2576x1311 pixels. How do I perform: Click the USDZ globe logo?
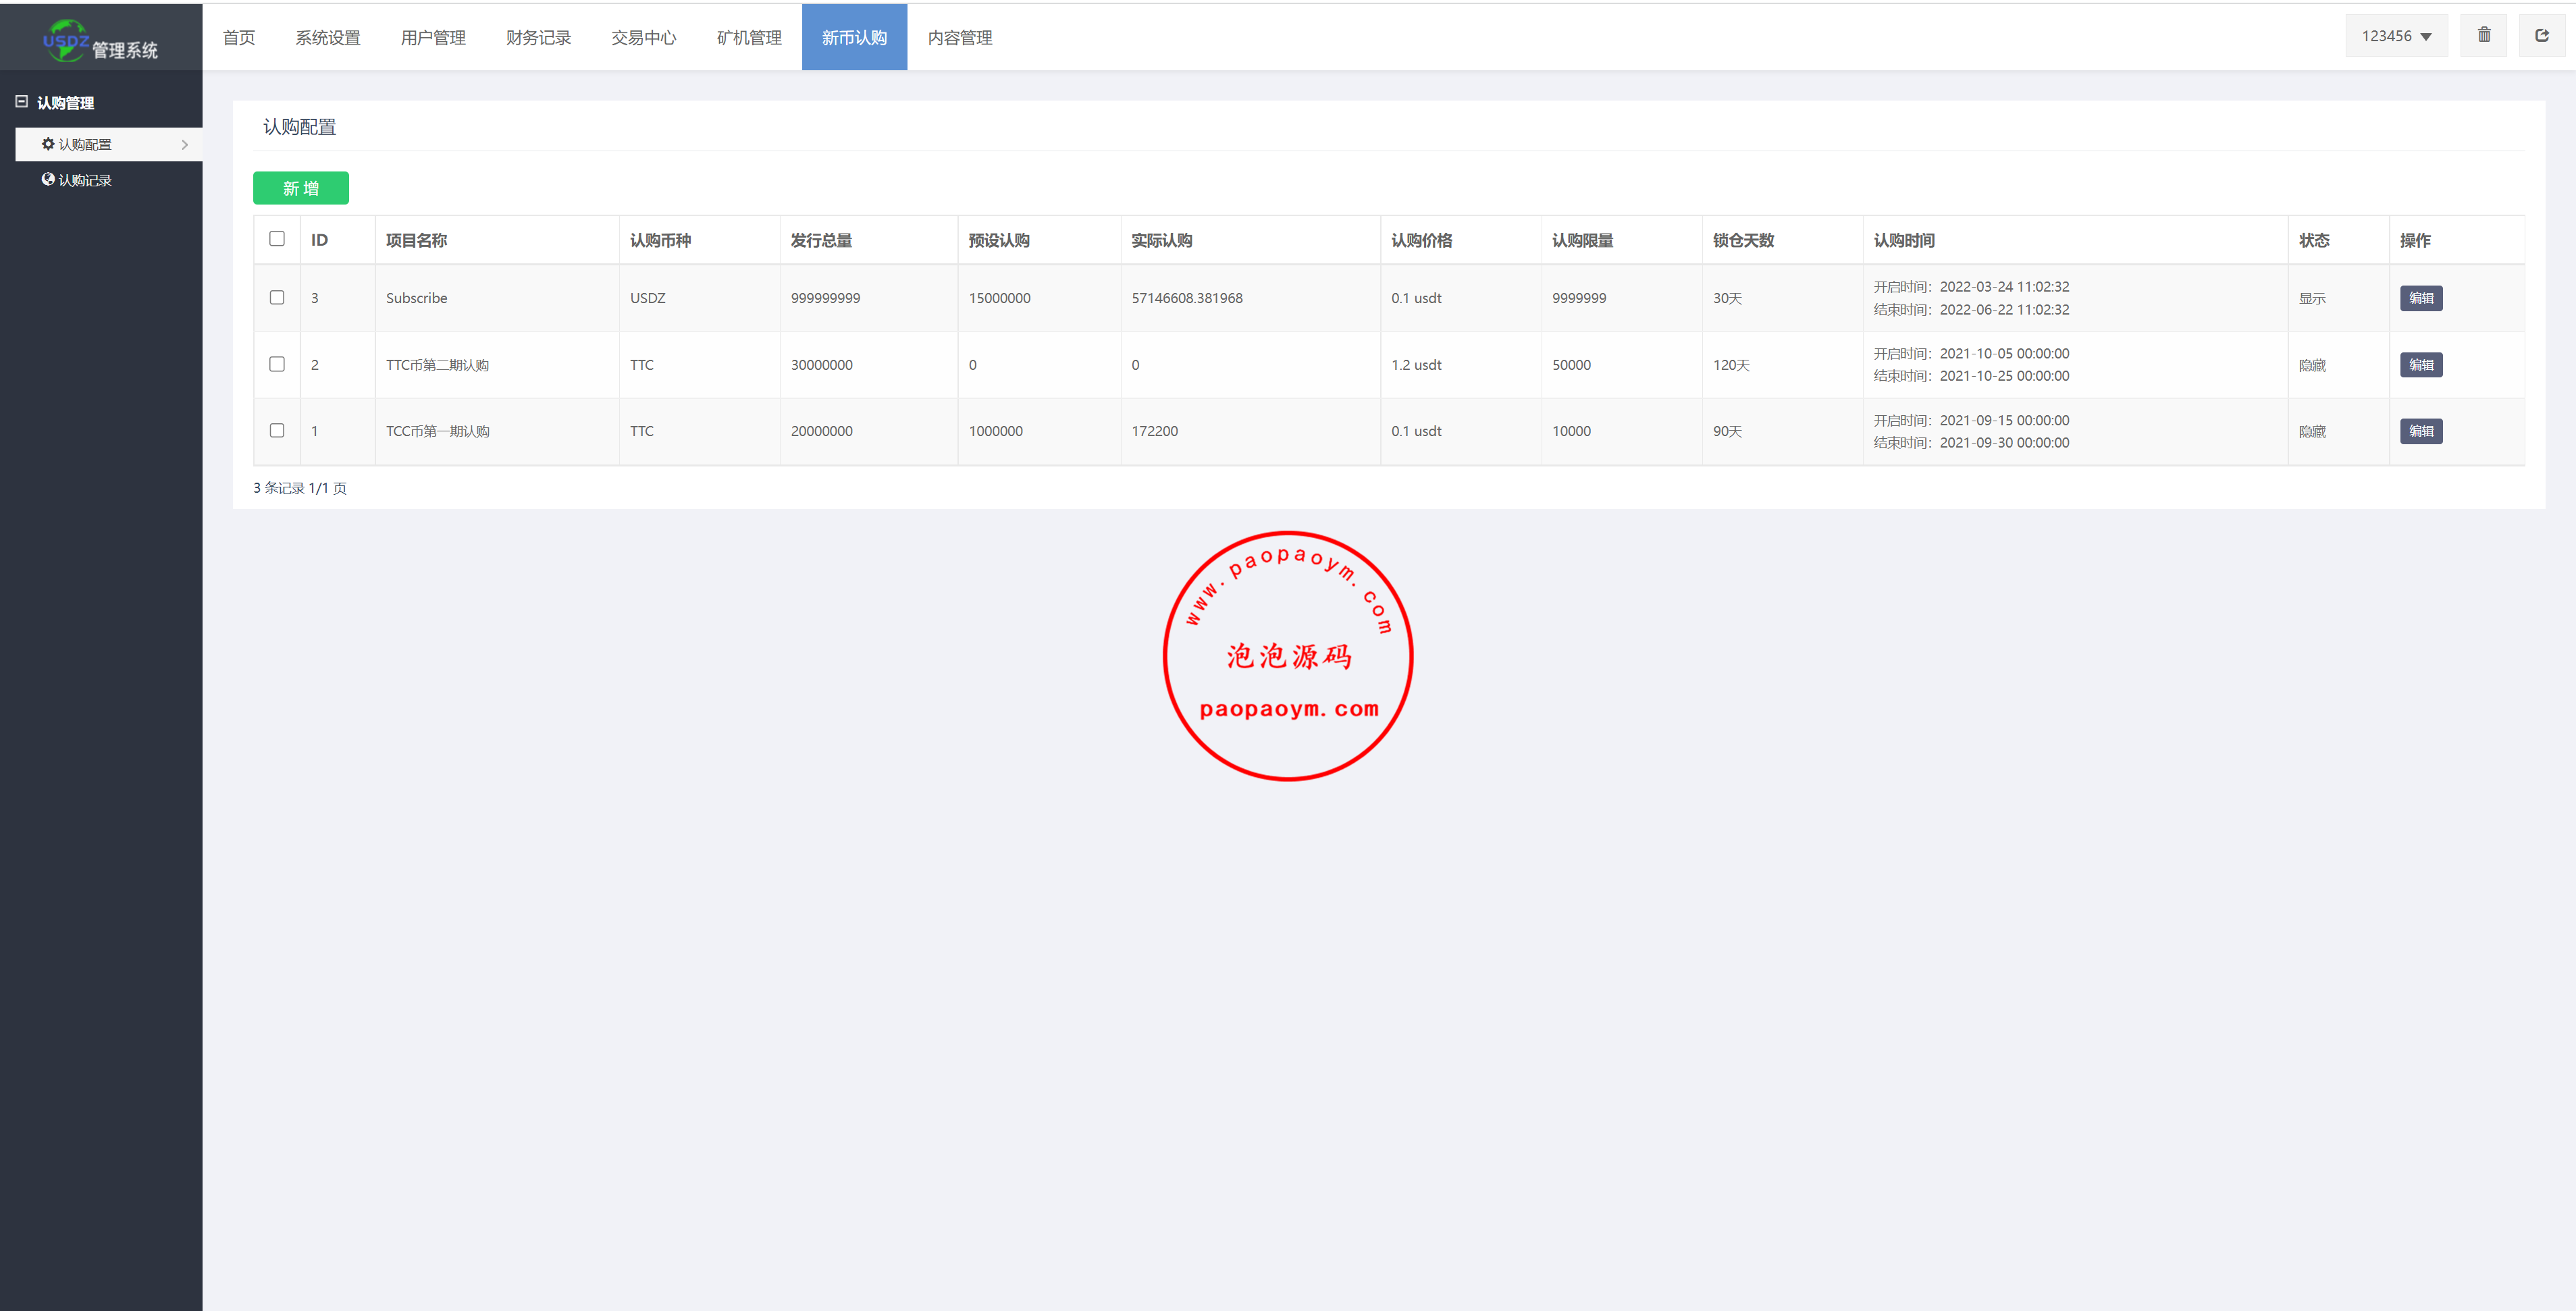66,40
